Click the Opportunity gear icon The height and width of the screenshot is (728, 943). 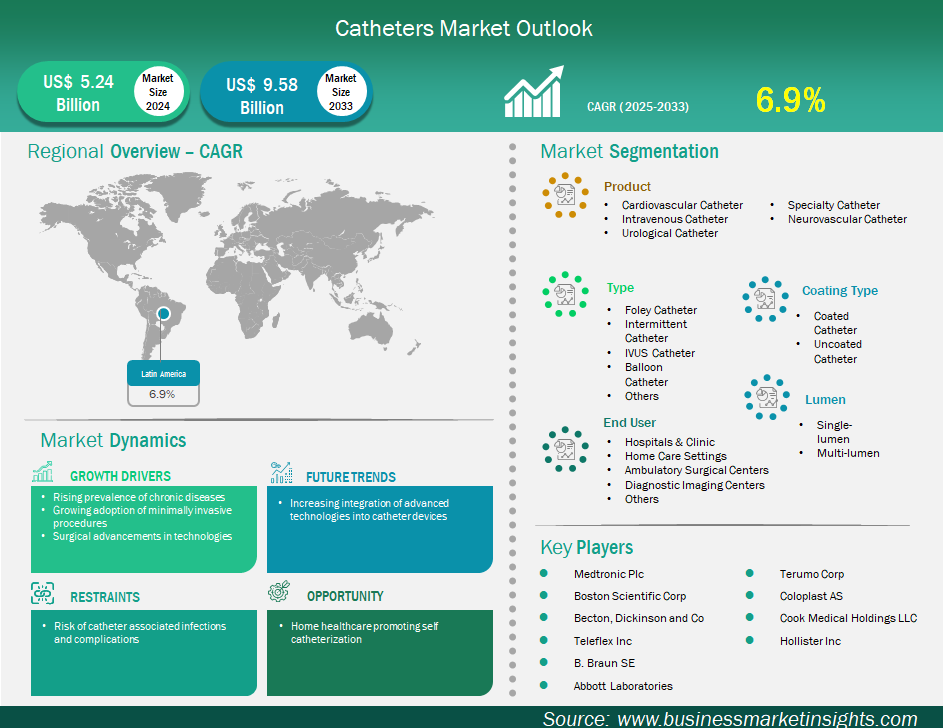(277, 591)
